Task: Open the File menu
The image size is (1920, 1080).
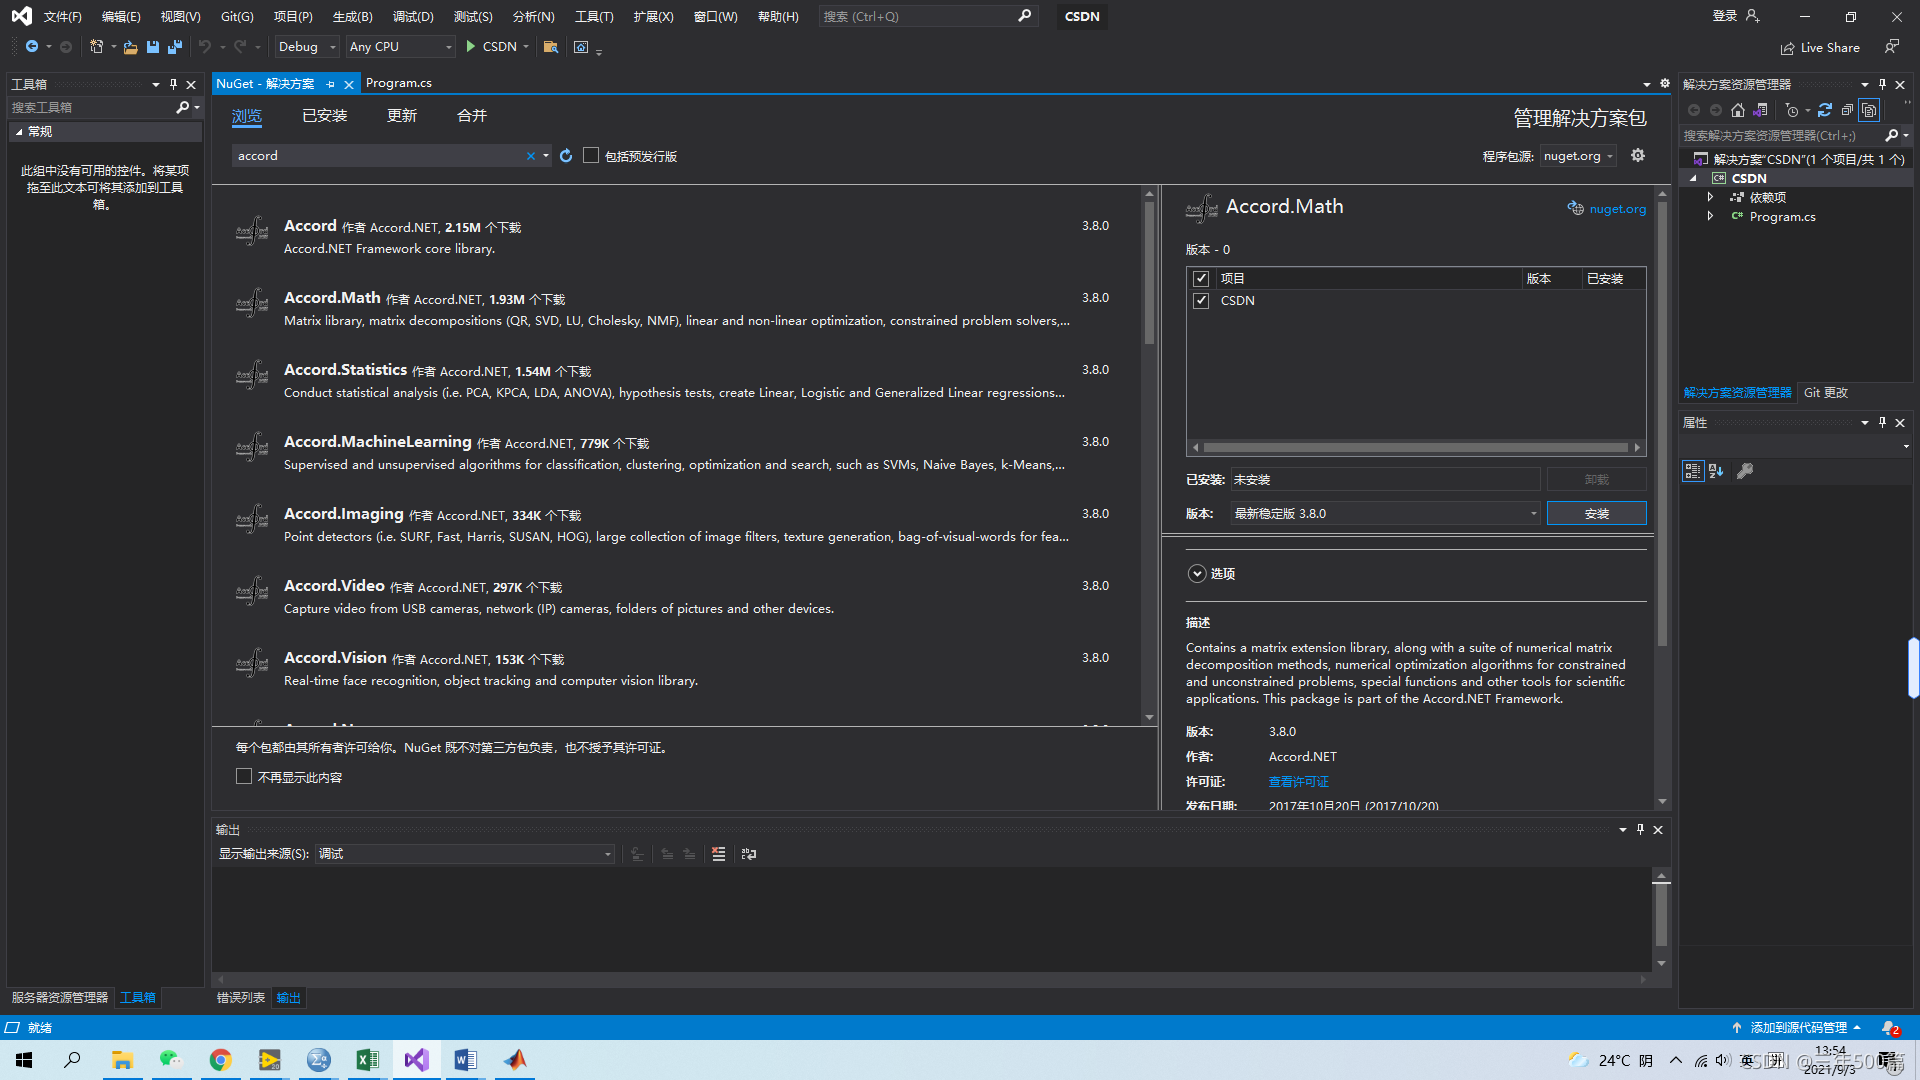Action: point(62,17)
